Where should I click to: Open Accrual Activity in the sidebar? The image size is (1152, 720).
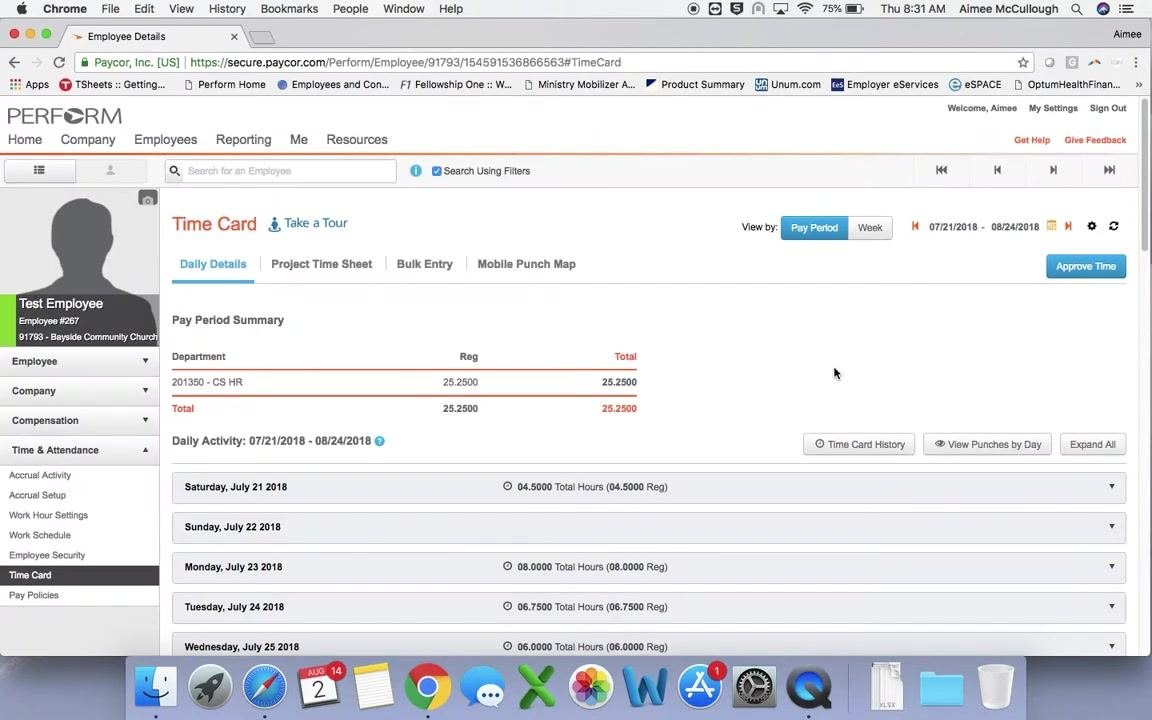point(40,475)
